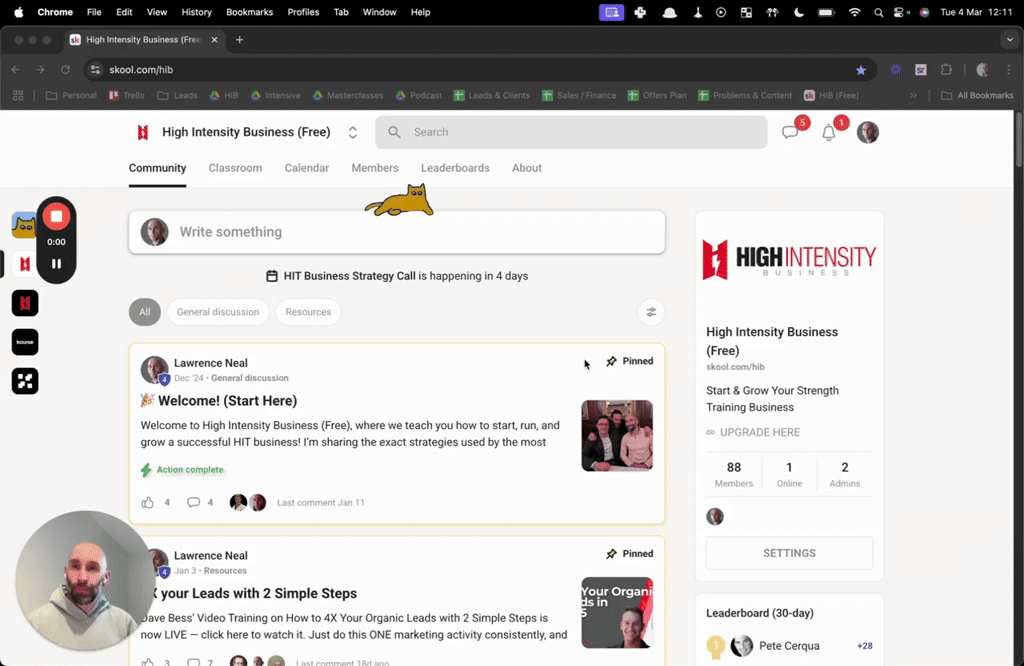Open macOS Spotlight search icon

(878, 12)
